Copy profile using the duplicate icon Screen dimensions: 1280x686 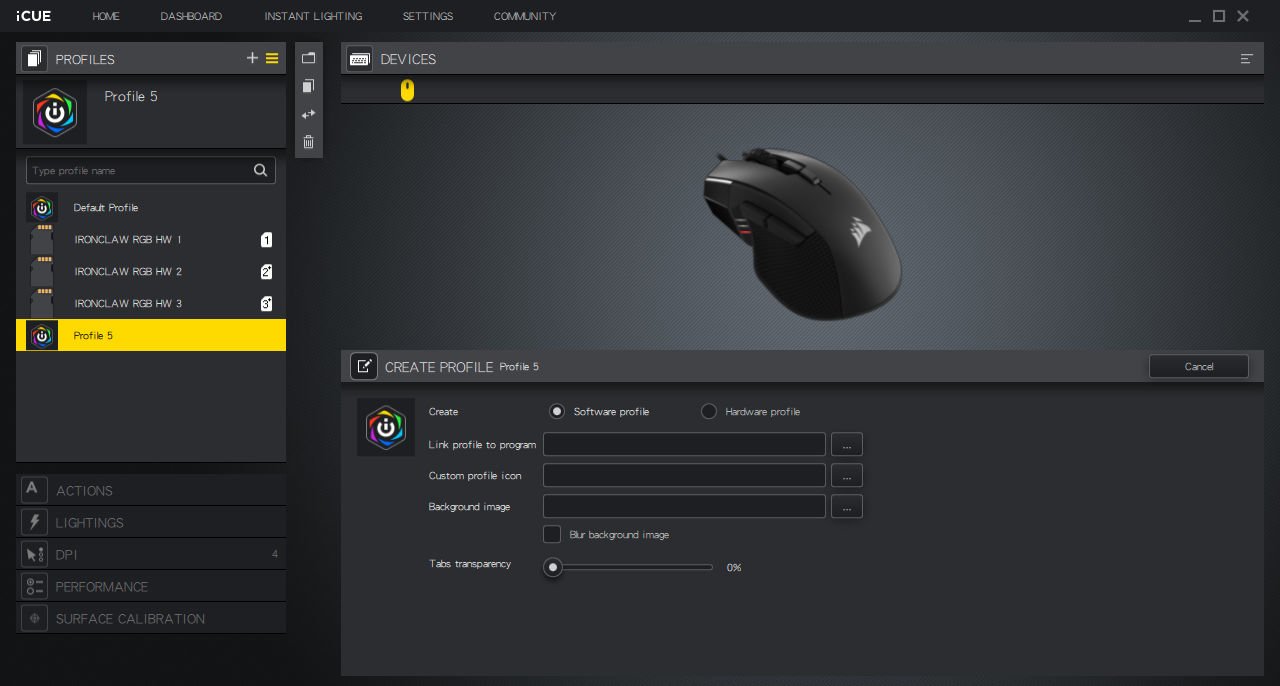(x=308, y=86)
